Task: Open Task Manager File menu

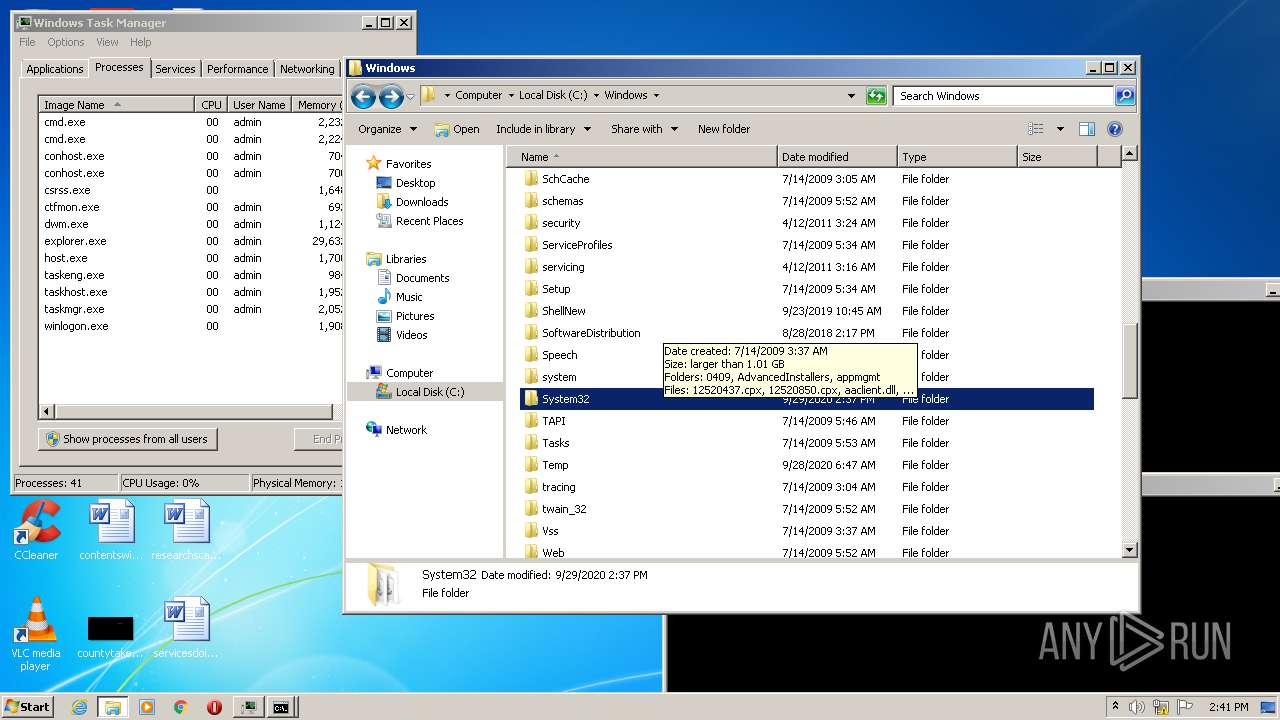Action: 27,42
